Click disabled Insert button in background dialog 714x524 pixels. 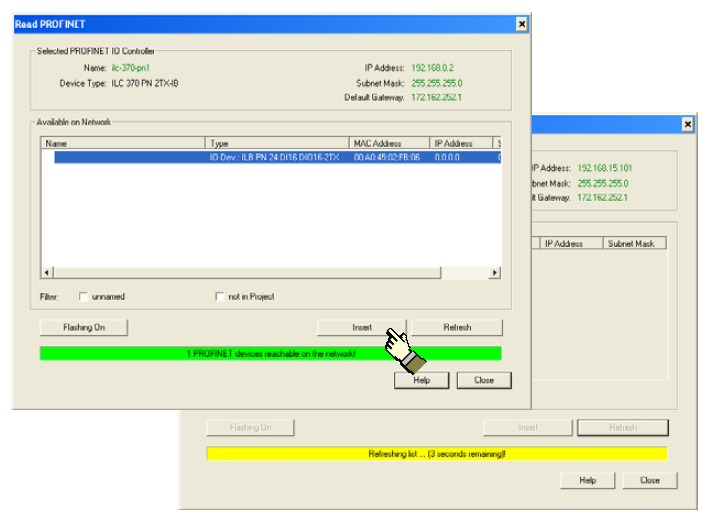pyautogui.click(x=528, y=427)
